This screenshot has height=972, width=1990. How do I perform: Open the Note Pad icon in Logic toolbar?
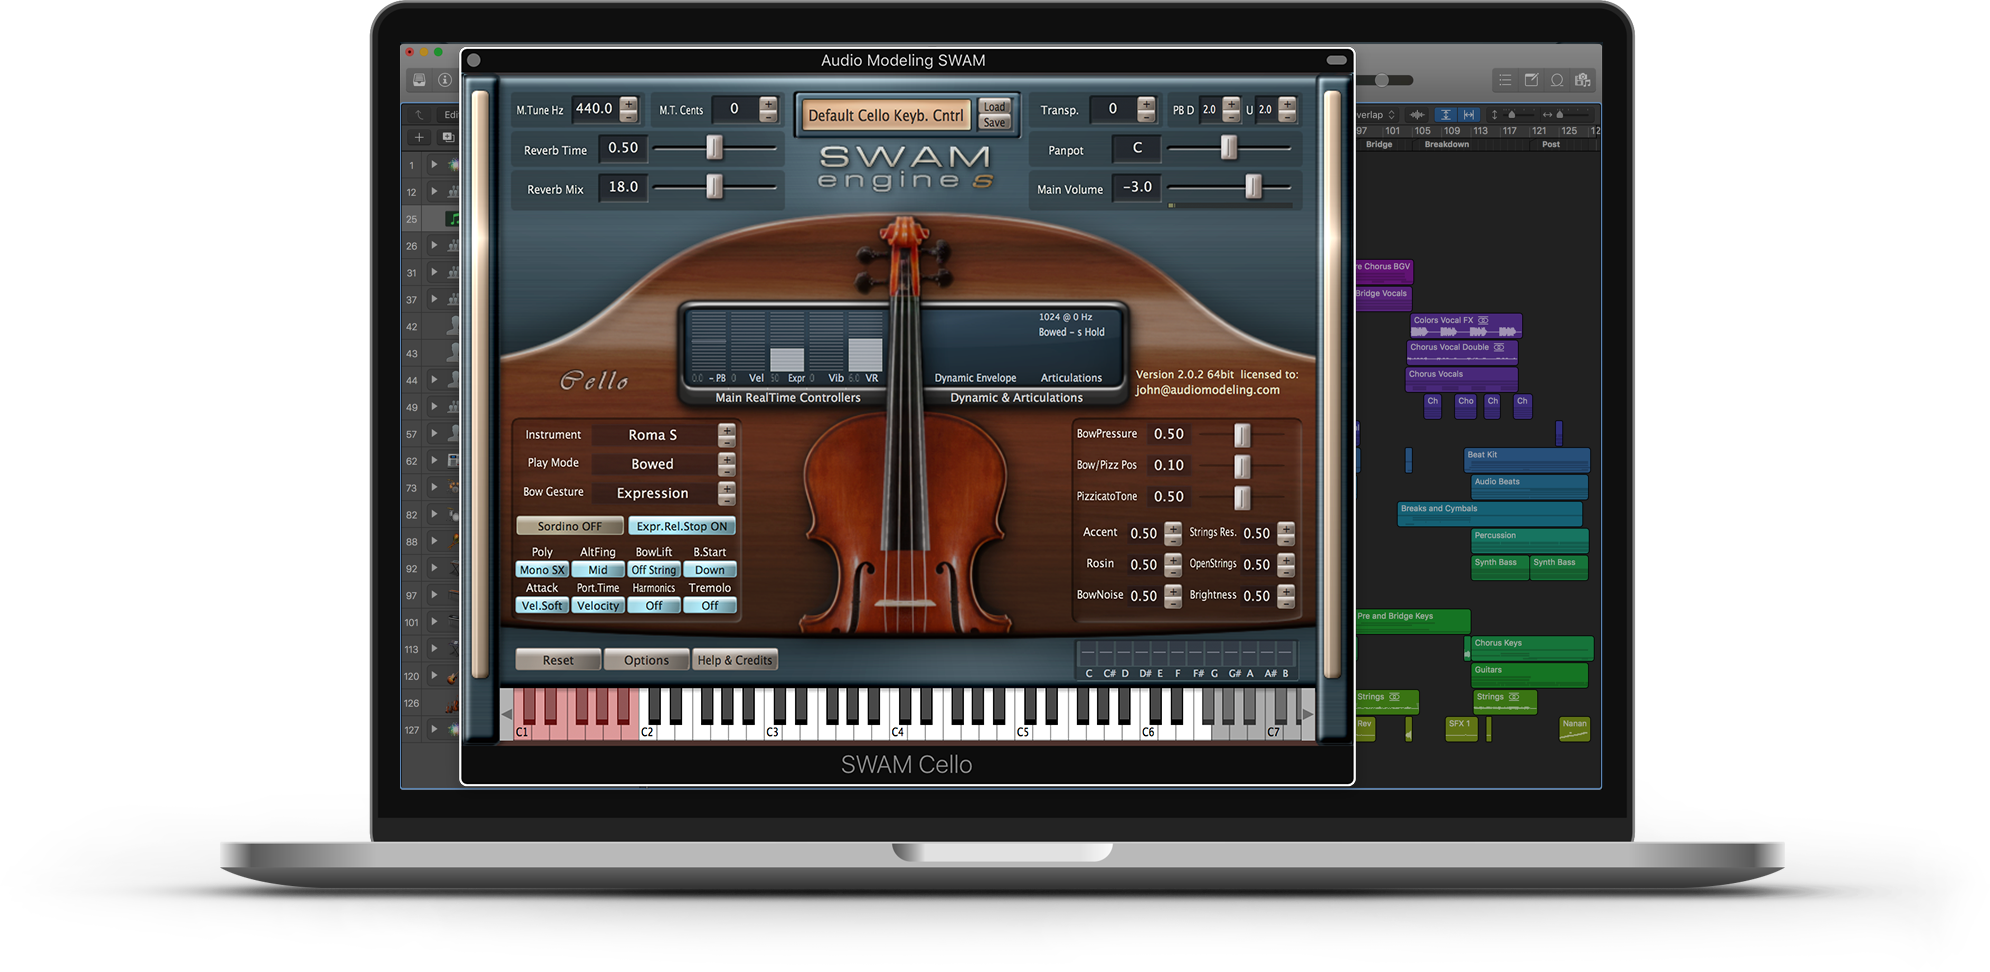1531,80
